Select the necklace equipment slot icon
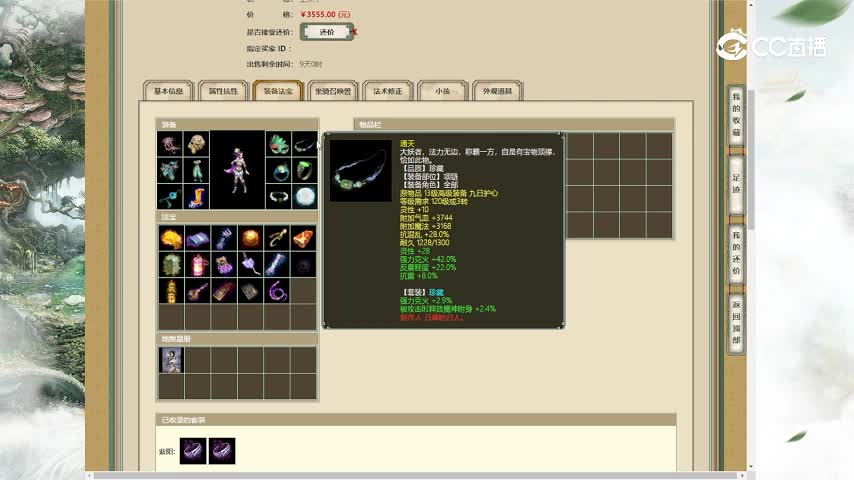 (304, 144)
